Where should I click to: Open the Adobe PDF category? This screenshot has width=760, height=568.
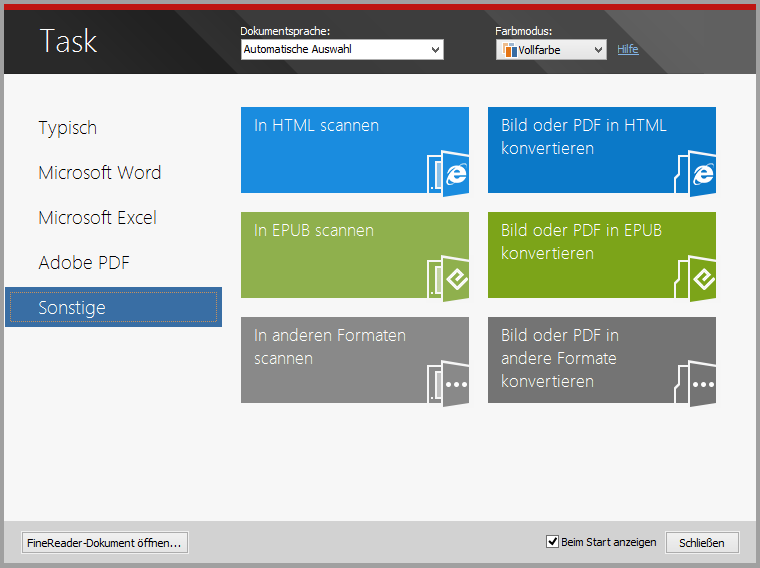click(84, 263)
